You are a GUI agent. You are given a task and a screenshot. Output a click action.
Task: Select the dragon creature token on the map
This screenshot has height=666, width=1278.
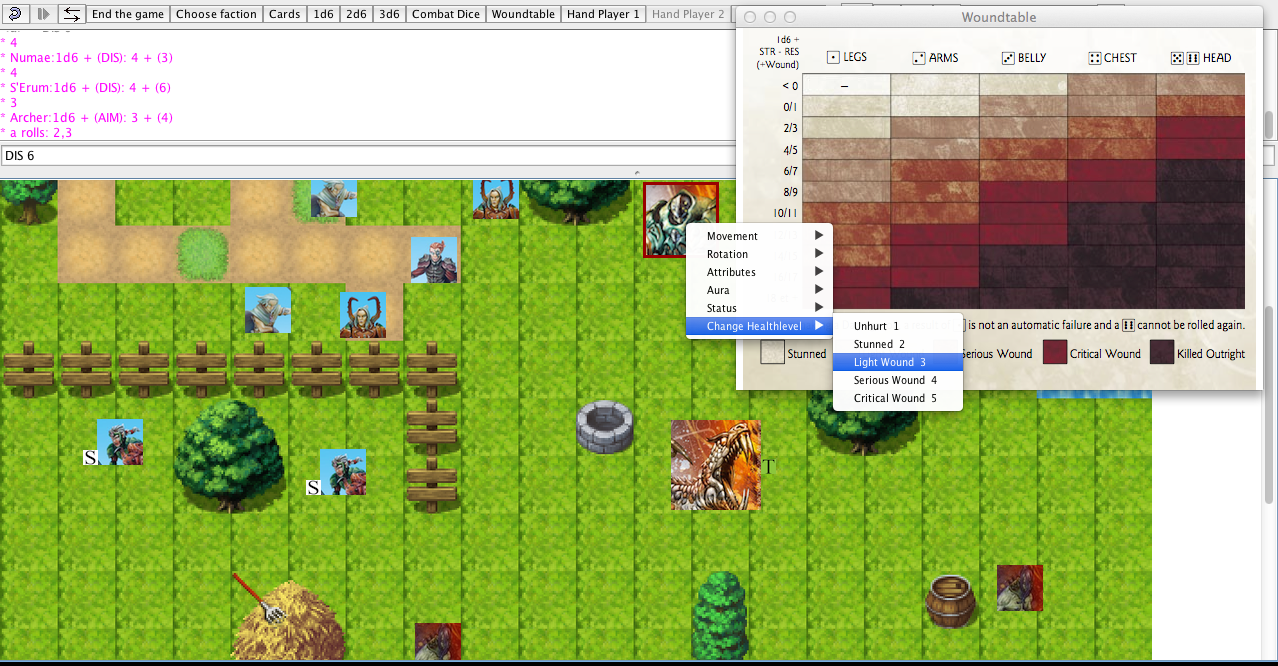(715, 465)
